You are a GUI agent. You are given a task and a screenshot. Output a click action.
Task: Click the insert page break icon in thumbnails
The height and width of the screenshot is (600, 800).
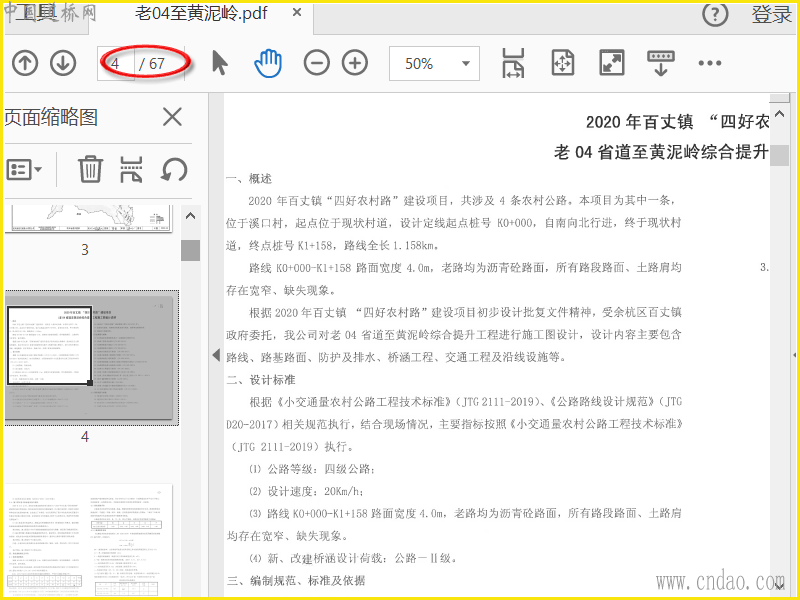point(131,169)
